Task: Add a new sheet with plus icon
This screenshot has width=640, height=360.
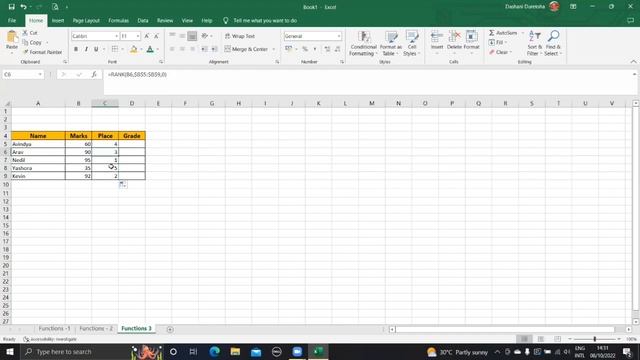Action: (170, 329)
